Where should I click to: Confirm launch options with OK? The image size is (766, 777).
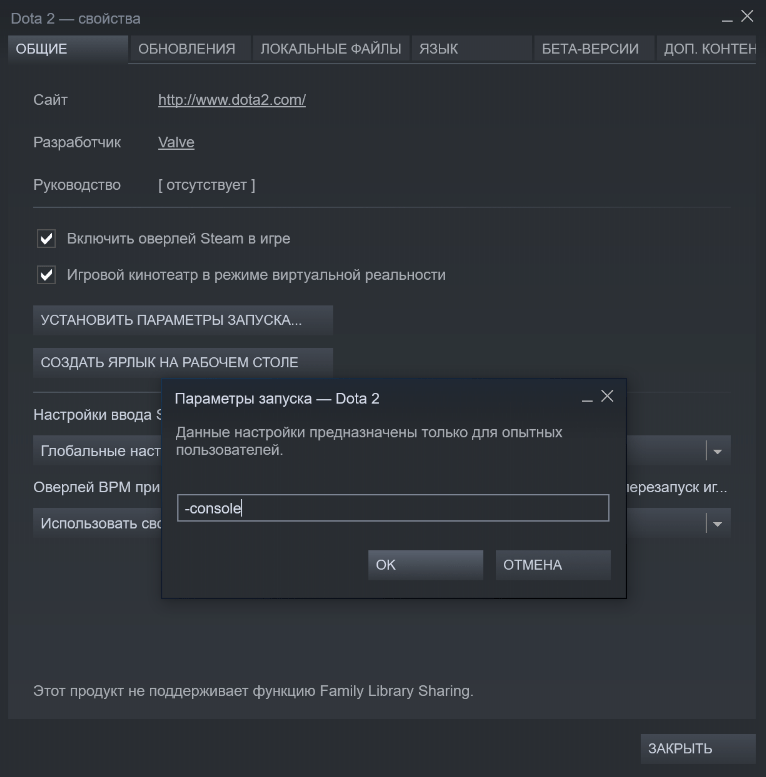(x=425, y=565)
